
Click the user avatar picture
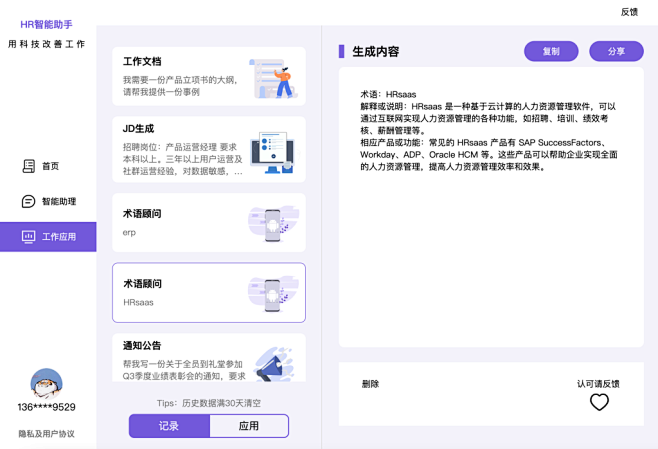[x=46, y=384]
